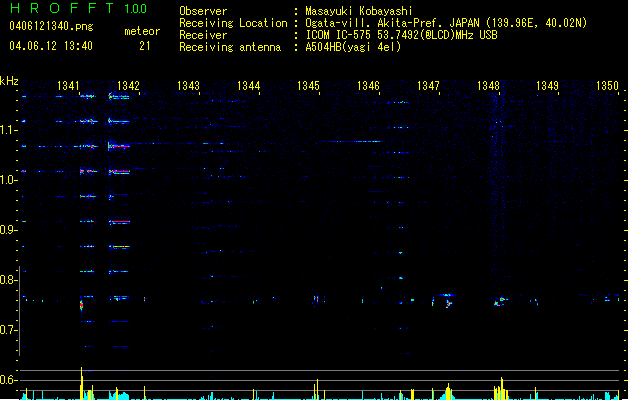Click time axis marker 1344
629x400 pixels.
(248, 86)
